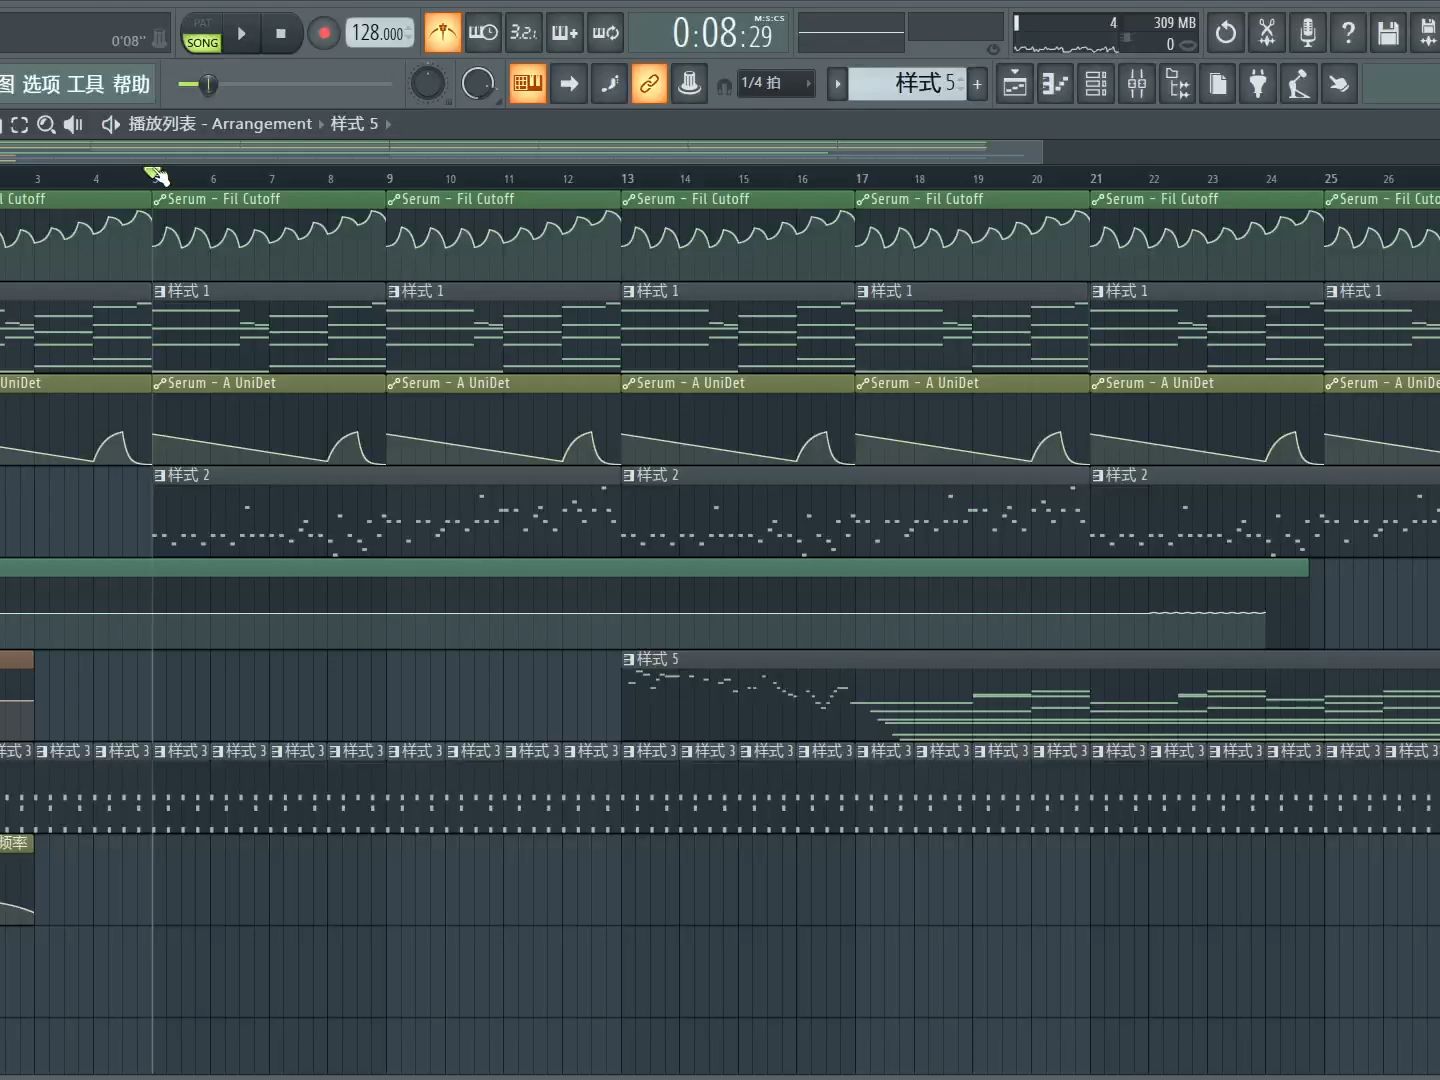Click playlist header fullscreen bracket icon
Image resolution: width=1440 pixels, height=1080 pixels.
[x=19, y=124]
